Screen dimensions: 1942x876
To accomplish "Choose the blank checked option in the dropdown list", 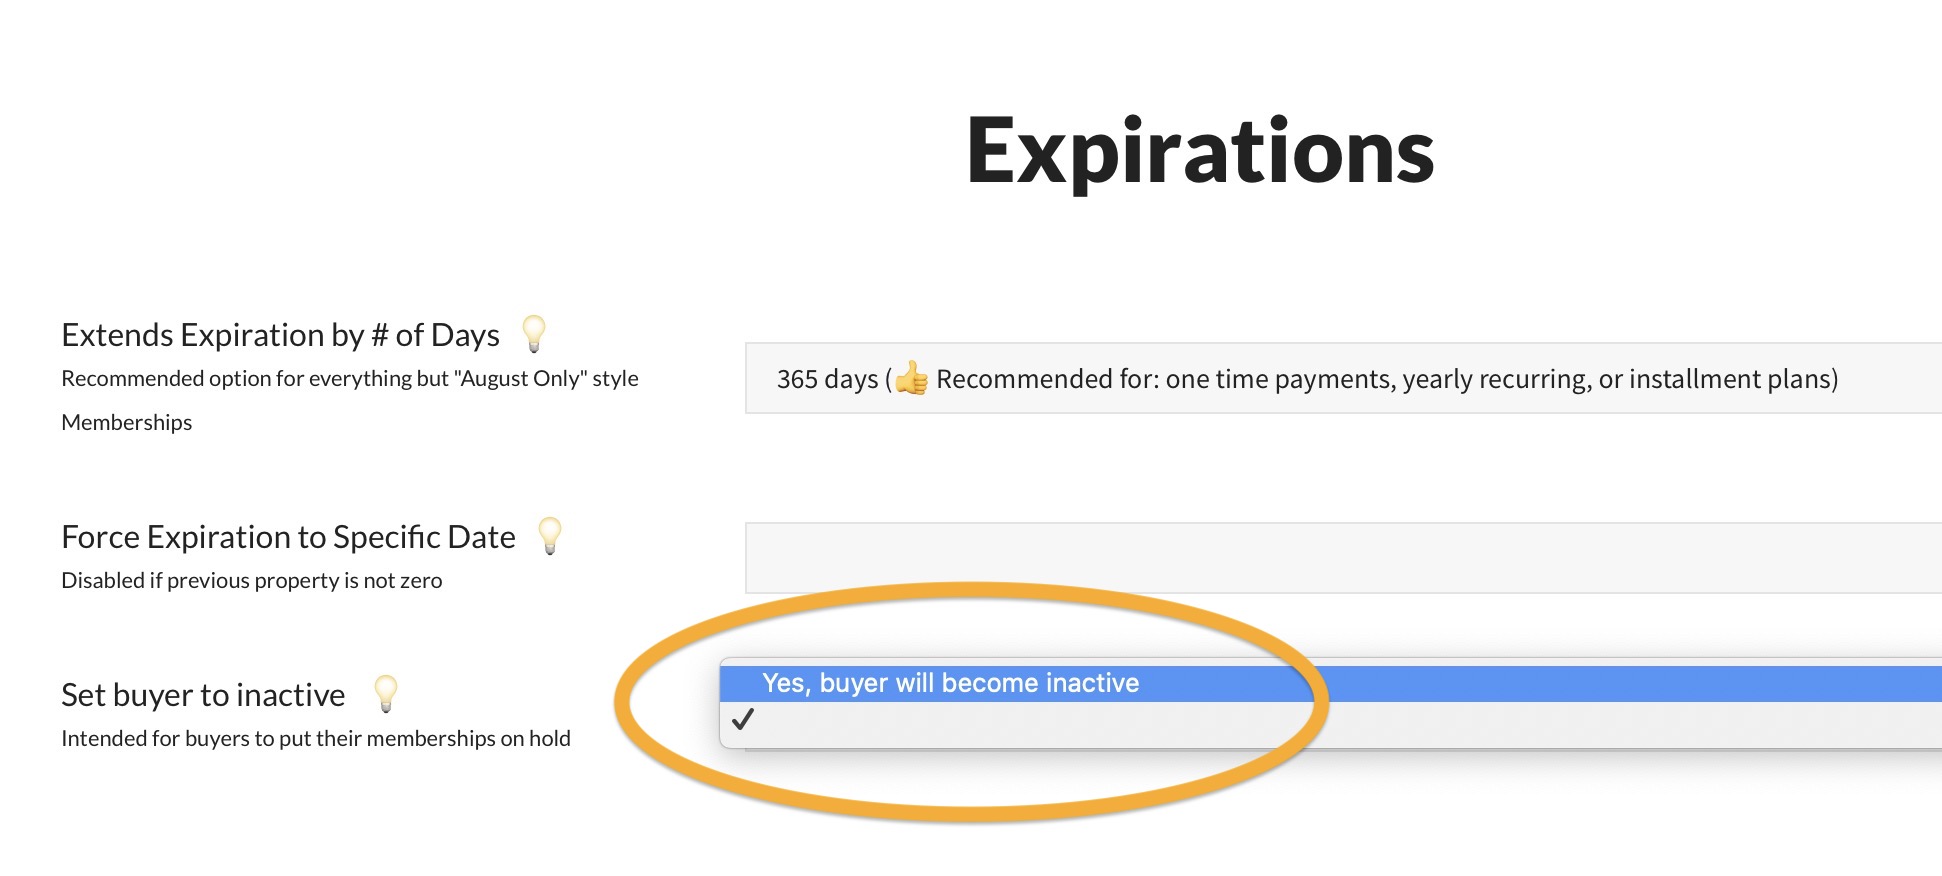I will tap(1000, 722).
